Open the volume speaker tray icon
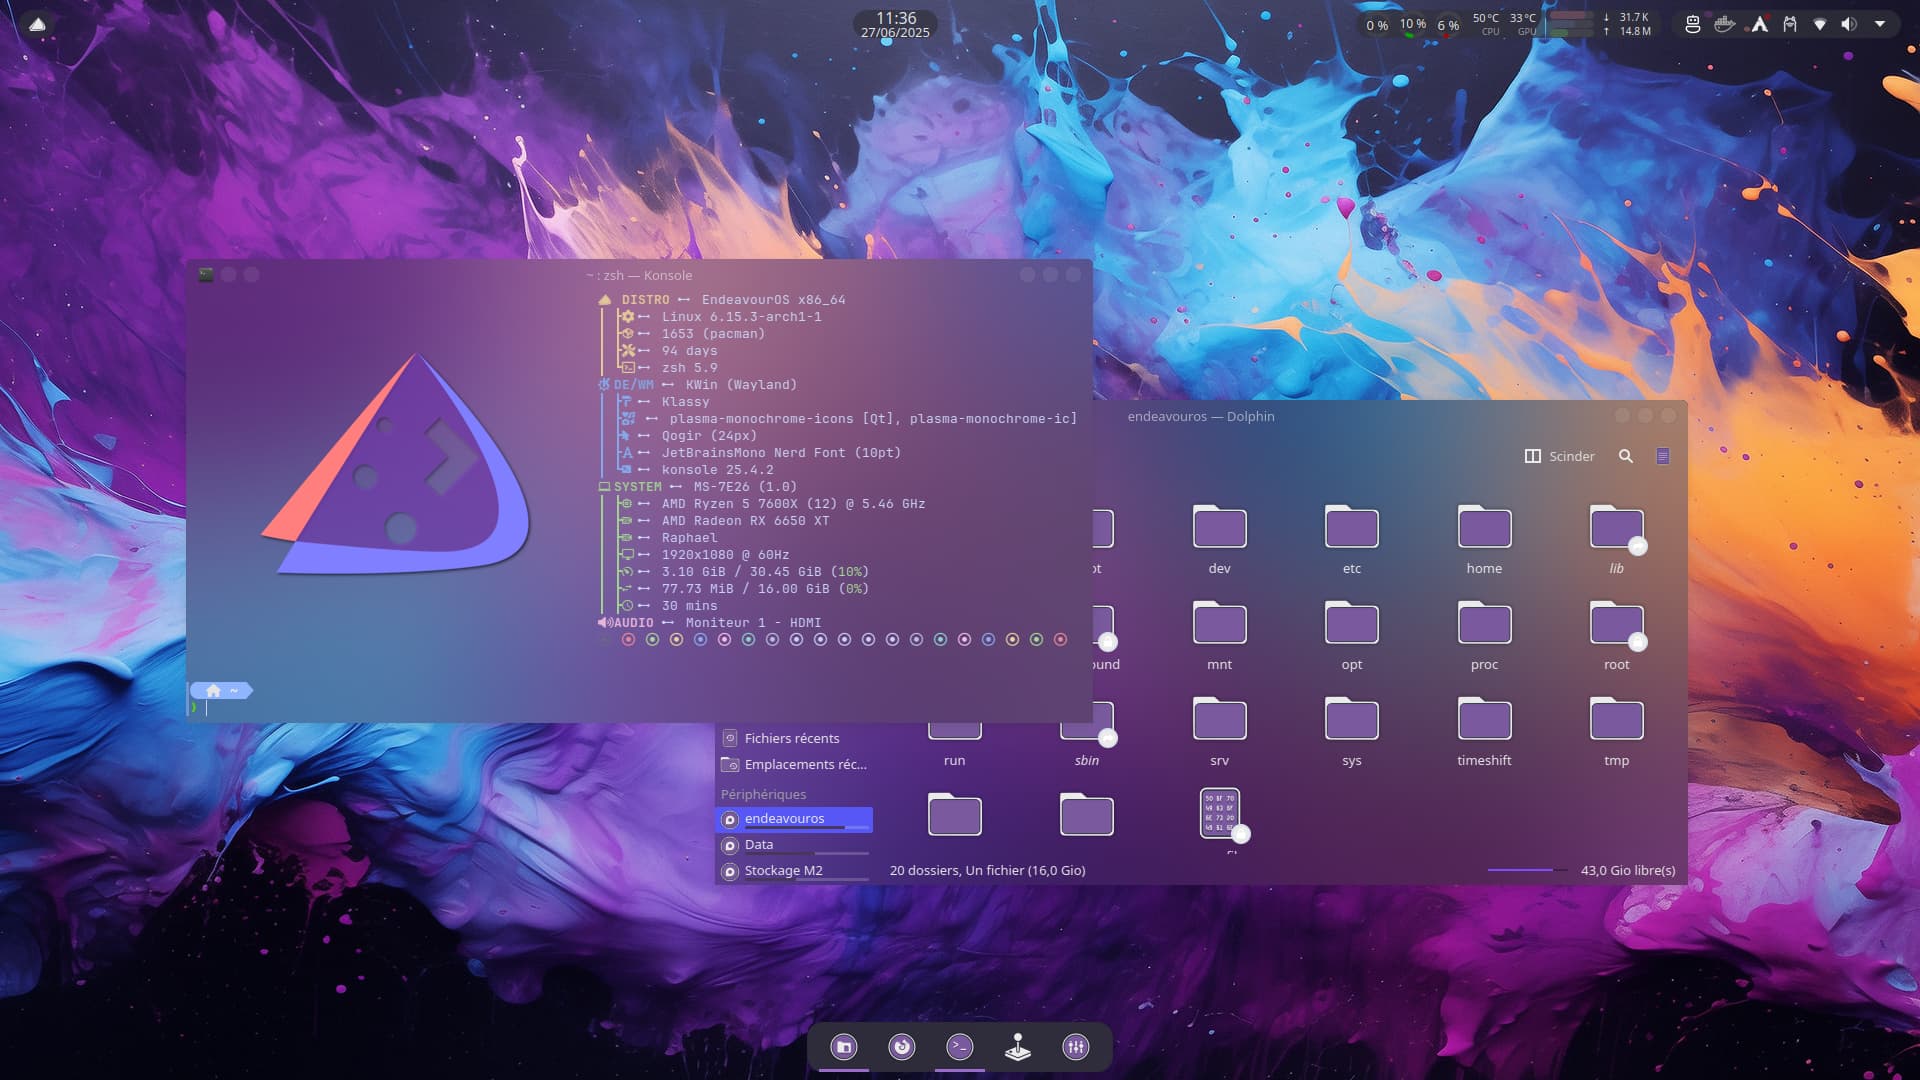The image size is (1920, 1080). pos(1849,24)
